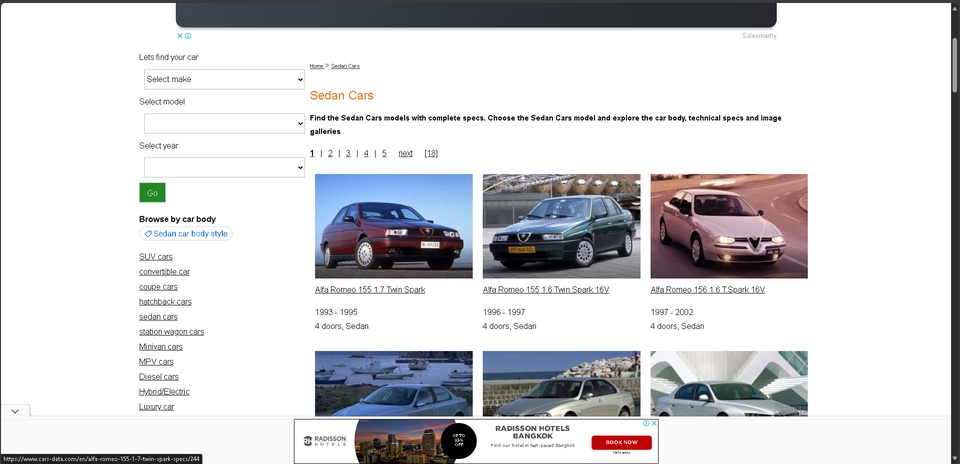Click the Book Now button in Radisson ad
960x464 pixels.
click(x=621, y=442)
